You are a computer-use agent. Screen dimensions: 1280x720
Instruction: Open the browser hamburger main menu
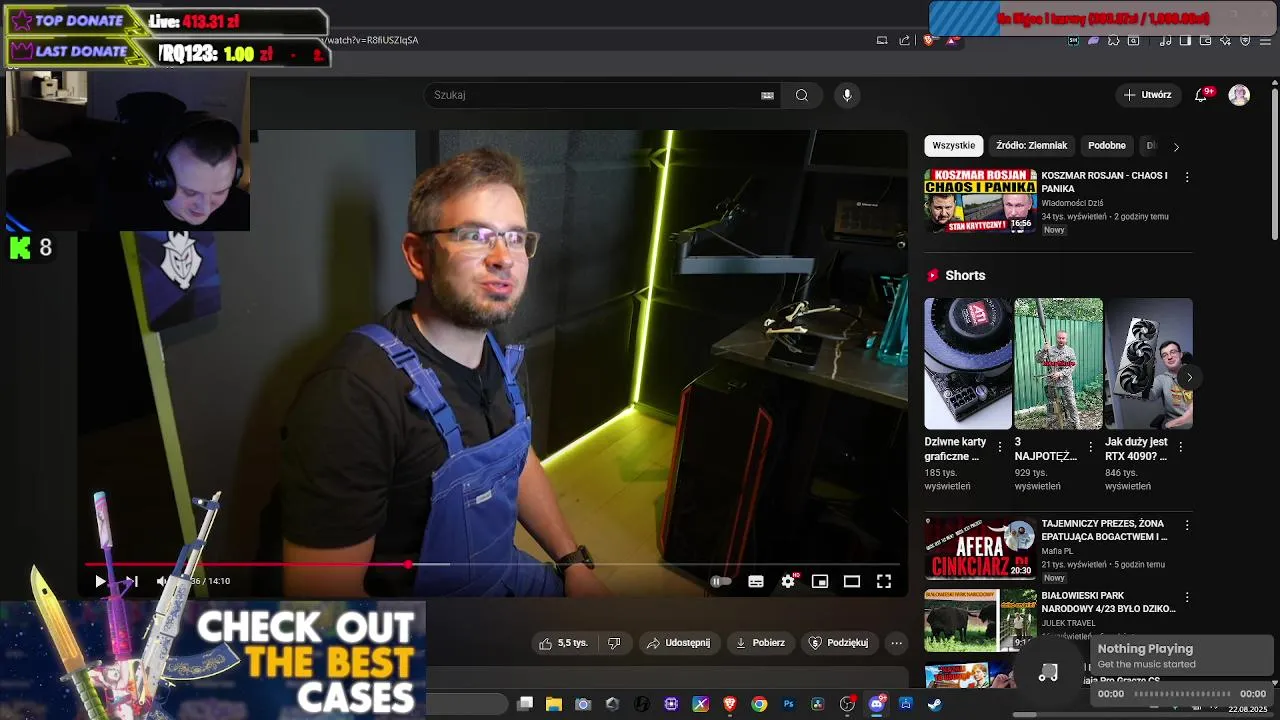(x=1265, y=41)
